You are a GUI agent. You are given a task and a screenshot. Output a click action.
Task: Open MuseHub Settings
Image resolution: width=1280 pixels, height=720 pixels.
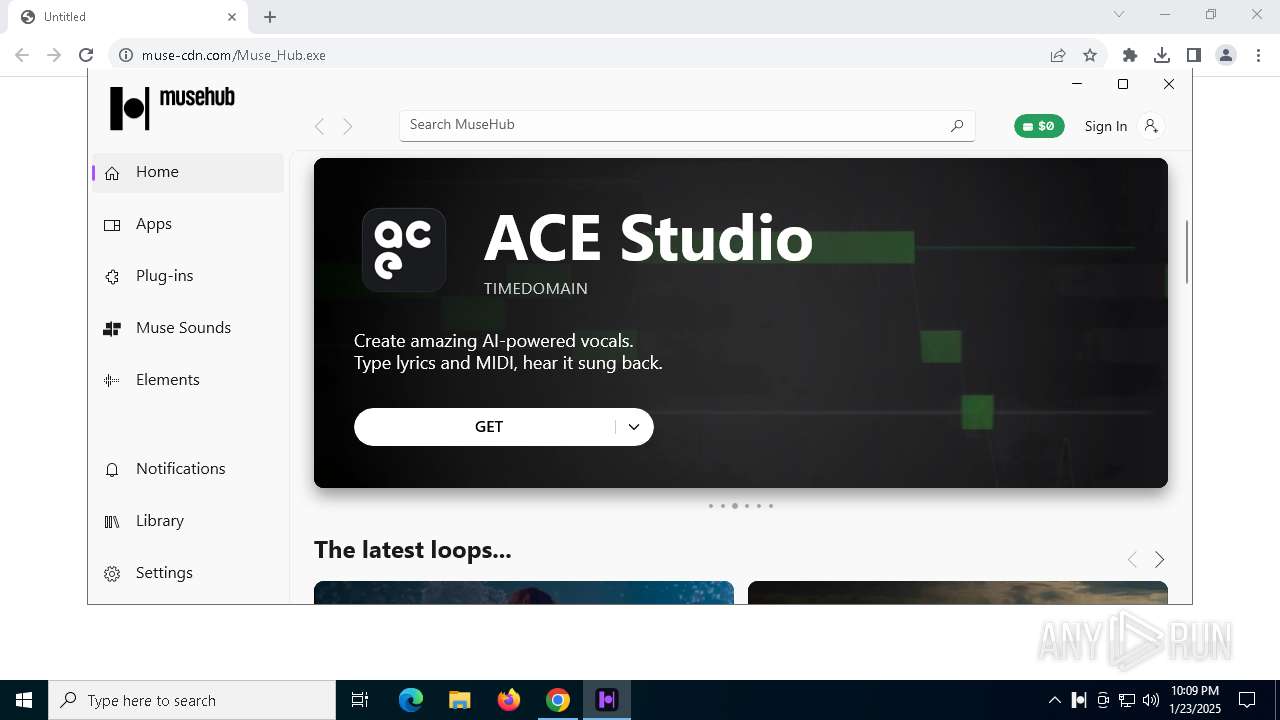tap(188, 573)
